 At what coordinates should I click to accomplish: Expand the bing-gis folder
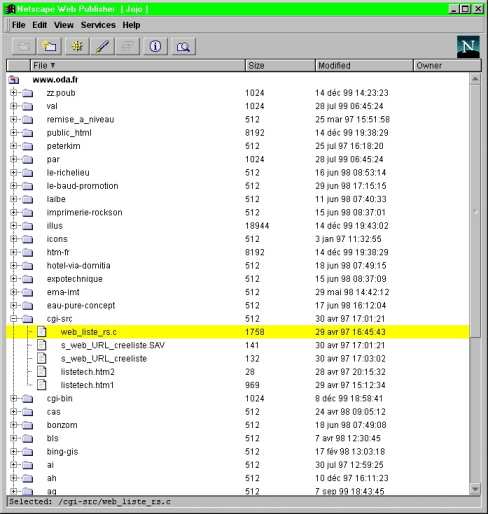[13, 451]
